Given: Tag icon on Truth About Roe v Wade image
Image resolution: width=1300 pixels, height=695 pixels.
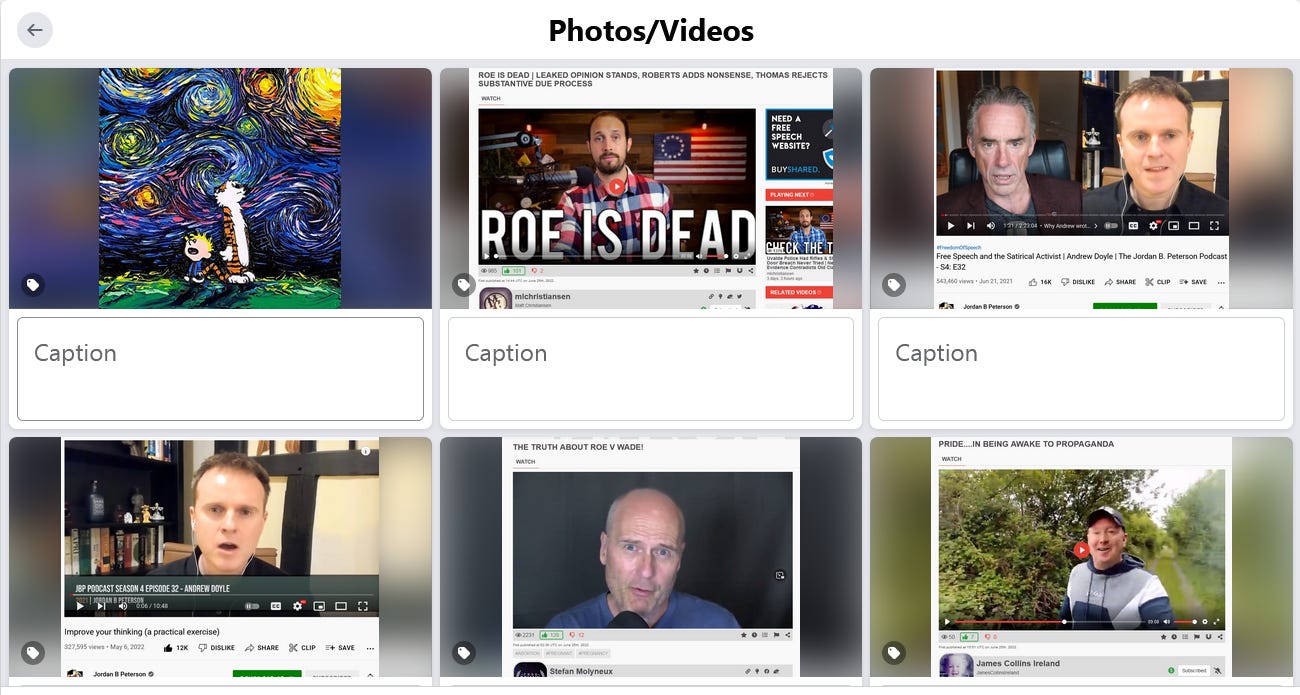Looking at the screenshot, I should [x=464, y=653].
